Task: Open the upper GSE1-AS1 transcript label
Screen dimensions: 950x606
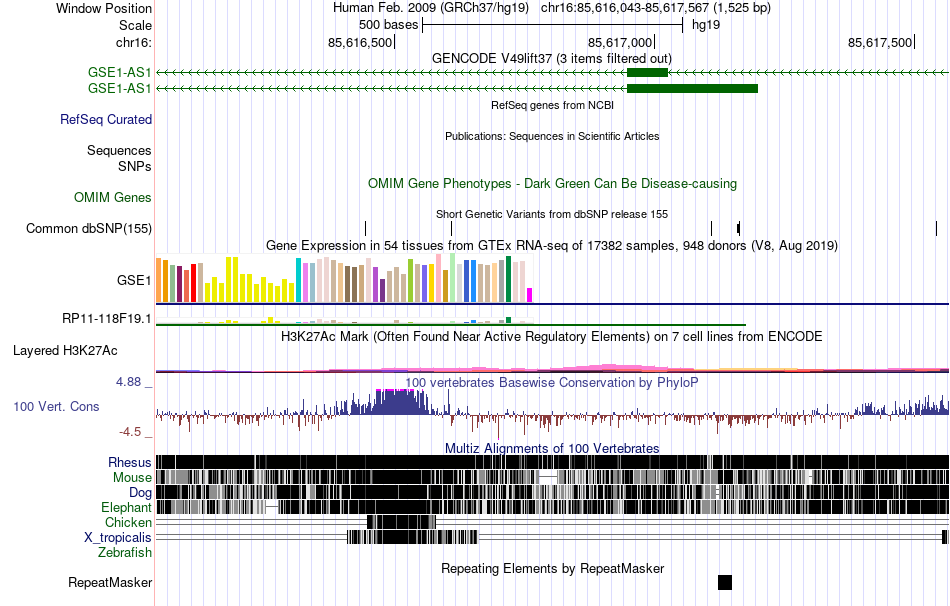Action: (119, 73)
